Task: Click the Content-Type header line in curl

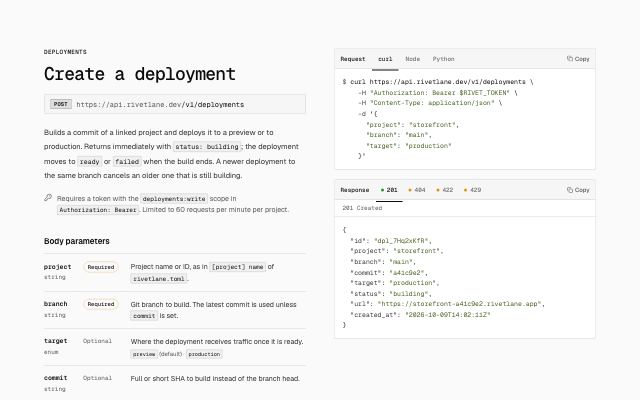Action: [x=430, y=103]
